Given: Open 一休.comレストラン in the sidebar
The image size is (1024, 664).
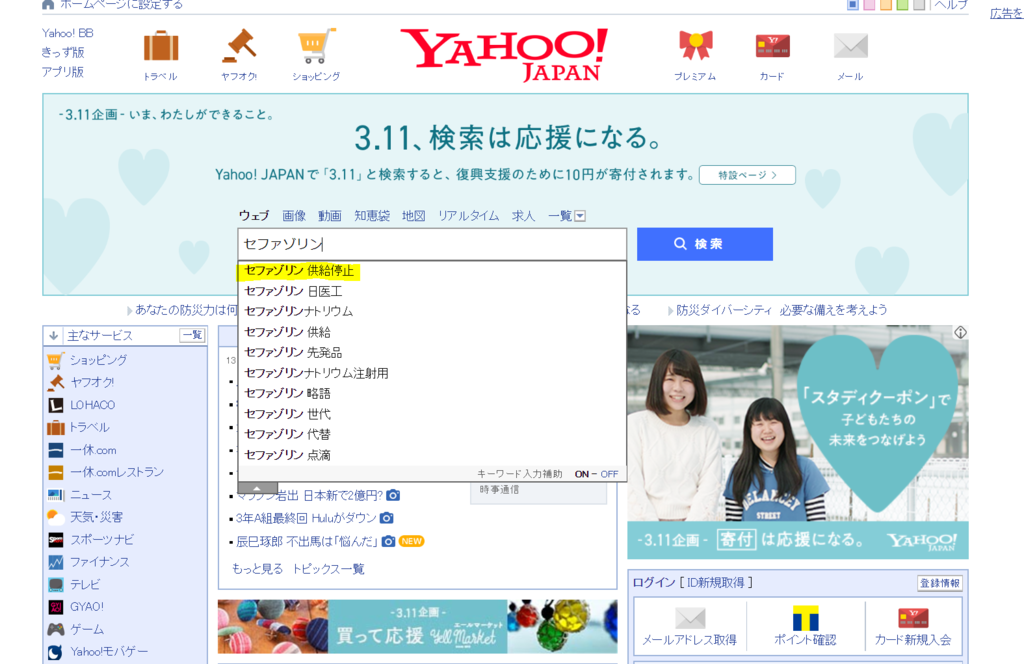Looking at the screenshot, I should [x=117, y=472].
